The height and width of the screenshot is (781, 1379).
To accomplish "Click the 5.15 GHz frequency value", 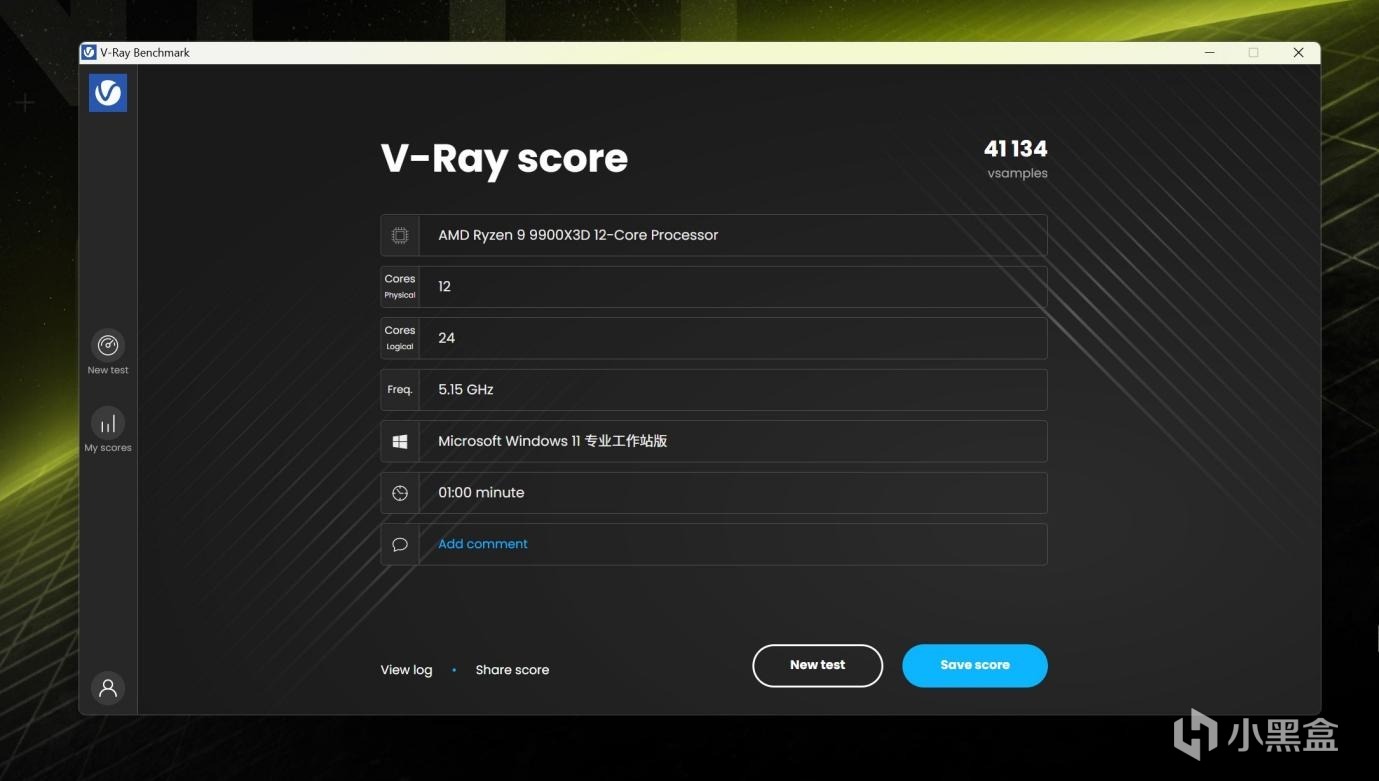I will (466, 390).
